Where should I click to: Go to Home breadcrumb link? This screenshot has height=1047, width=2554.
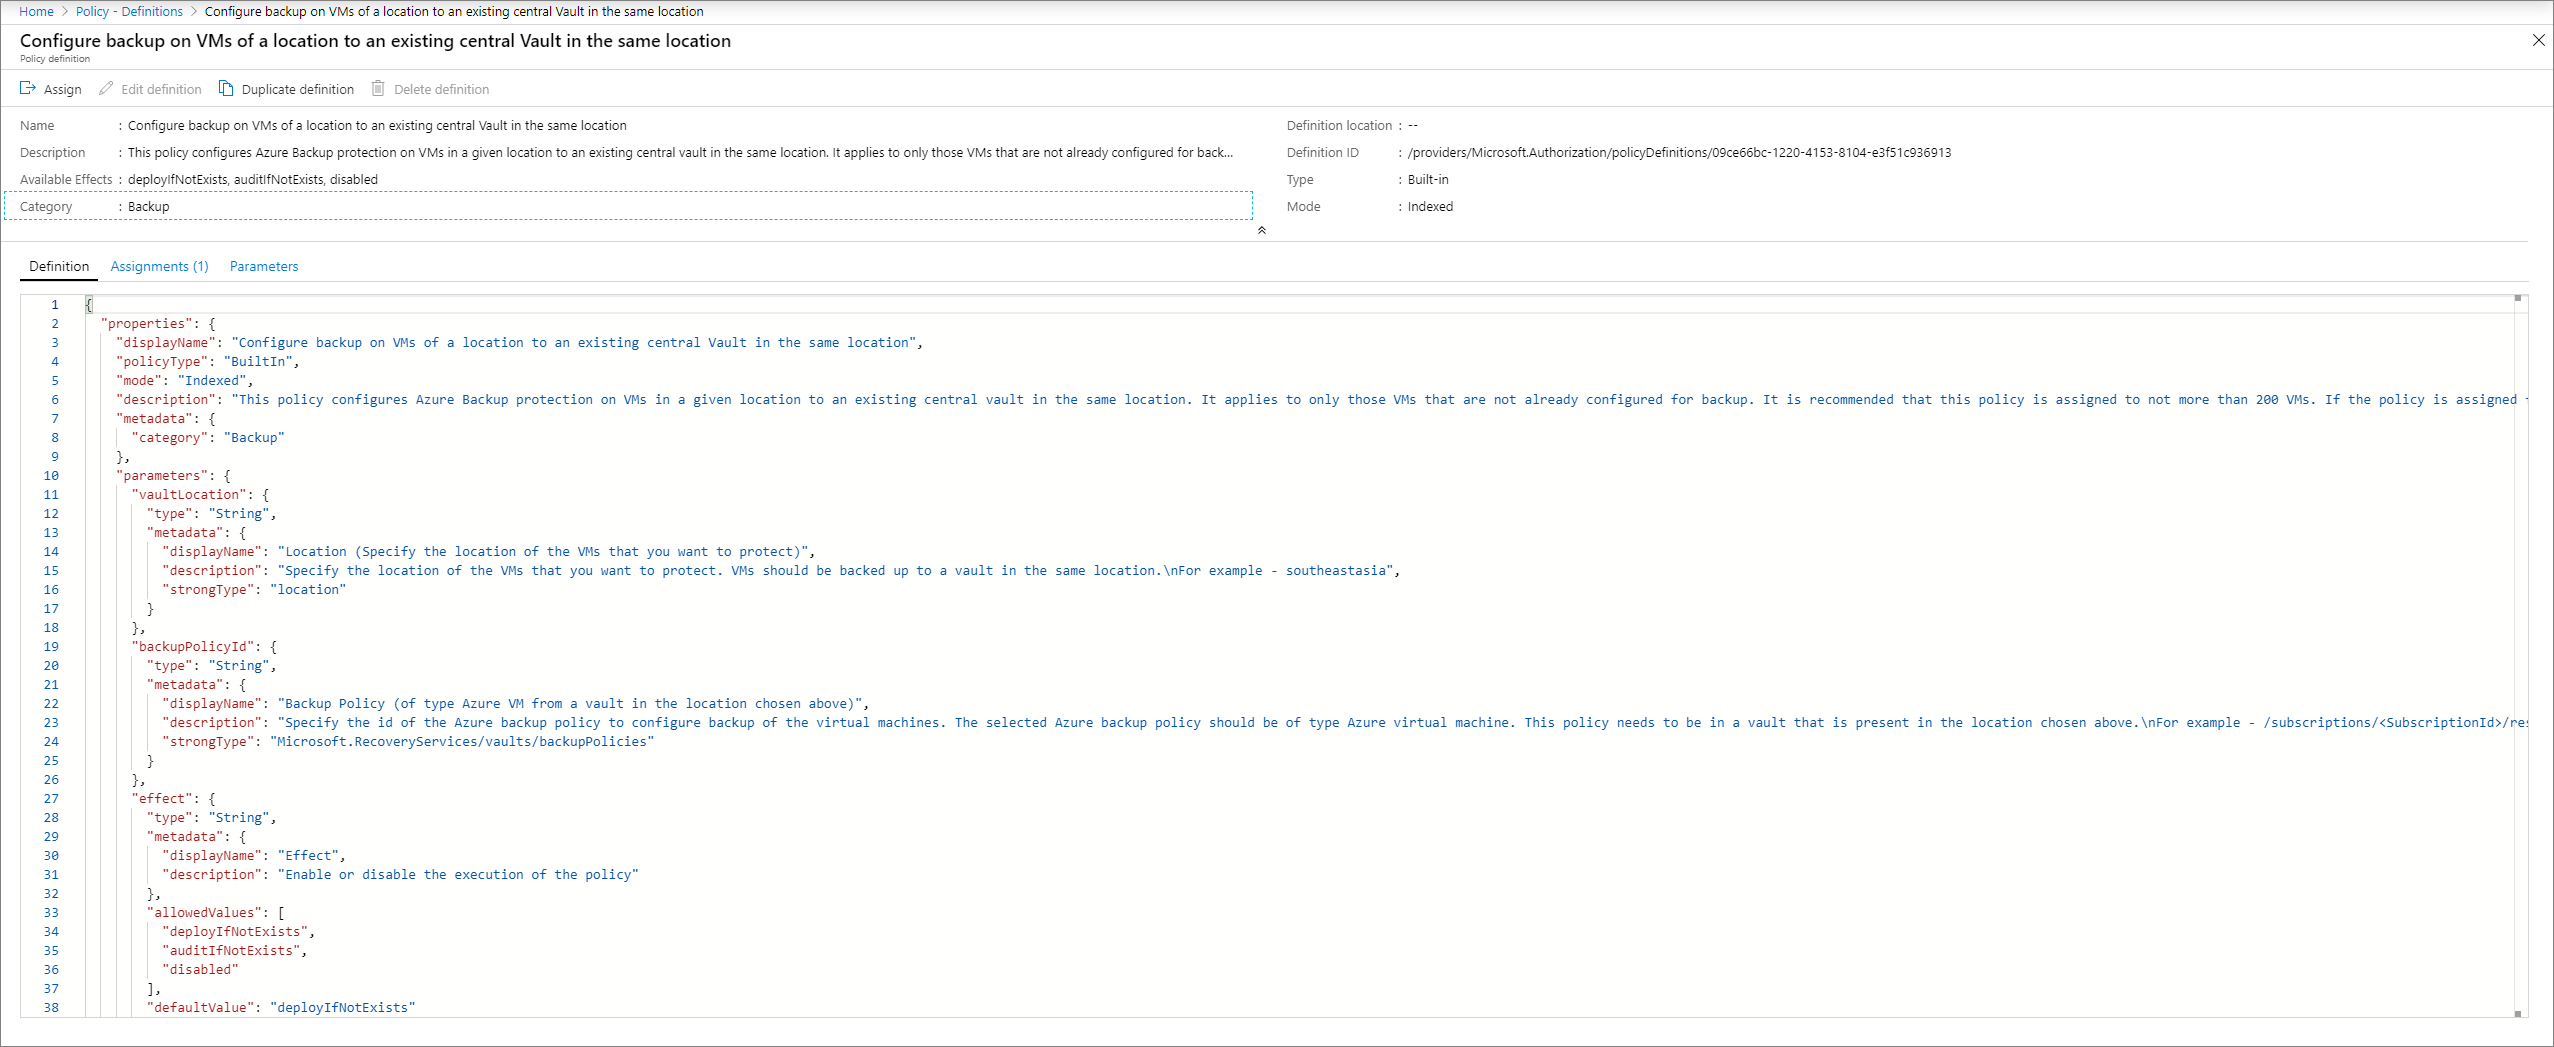coord(36,11)
